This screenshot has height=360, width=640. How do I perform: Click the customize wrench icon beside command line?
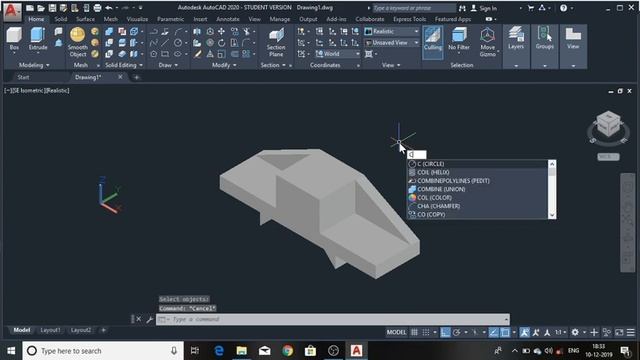tap(149, 319)
